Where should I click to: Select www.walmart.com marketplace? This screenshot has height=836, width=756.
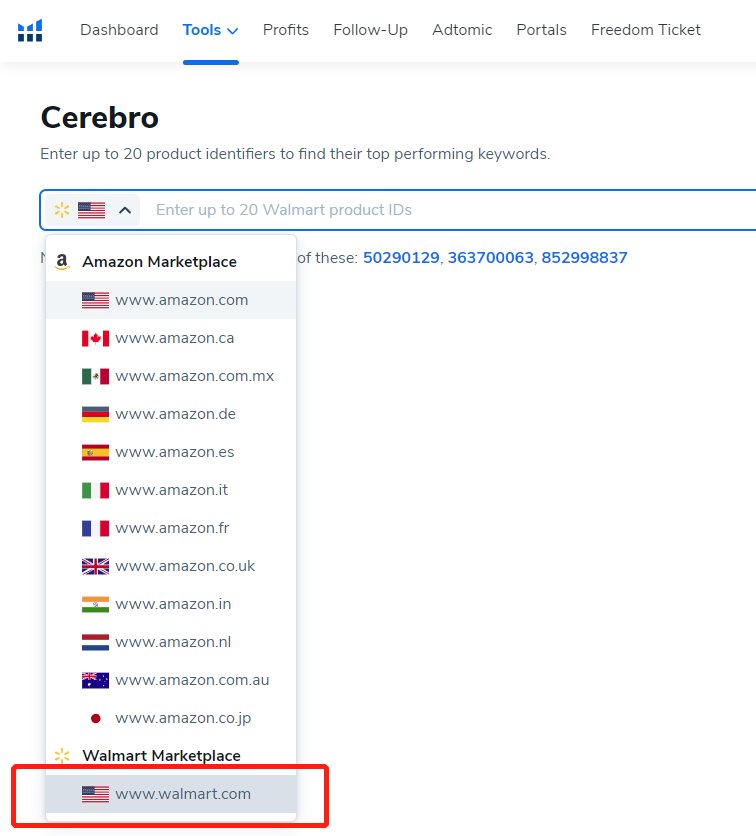(x=171, y=794)
